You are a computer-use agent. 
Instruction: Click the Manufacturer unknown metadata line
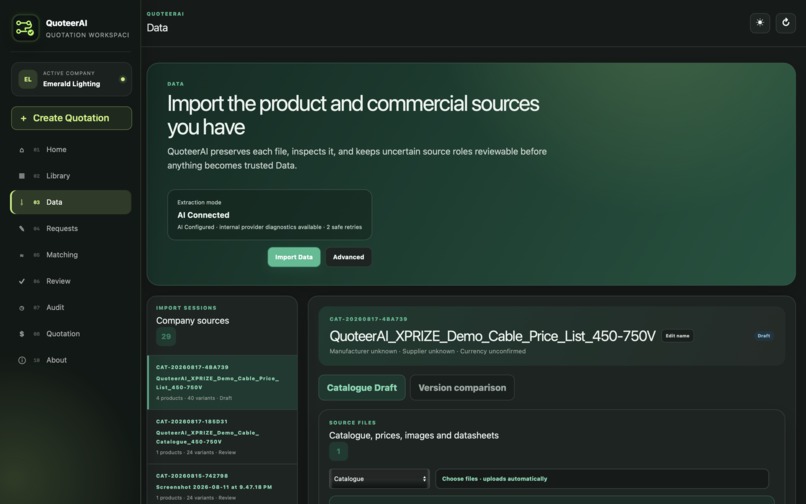[428, 351]
